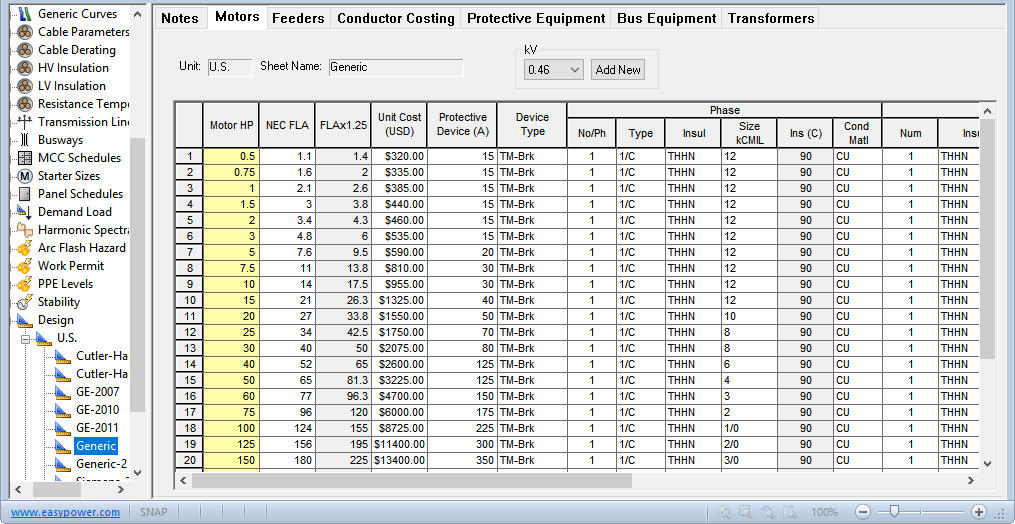The width and height of the screenshot is (1015, 524).
Task: Open the www.easypower.com link
Action: click(66, 512)
